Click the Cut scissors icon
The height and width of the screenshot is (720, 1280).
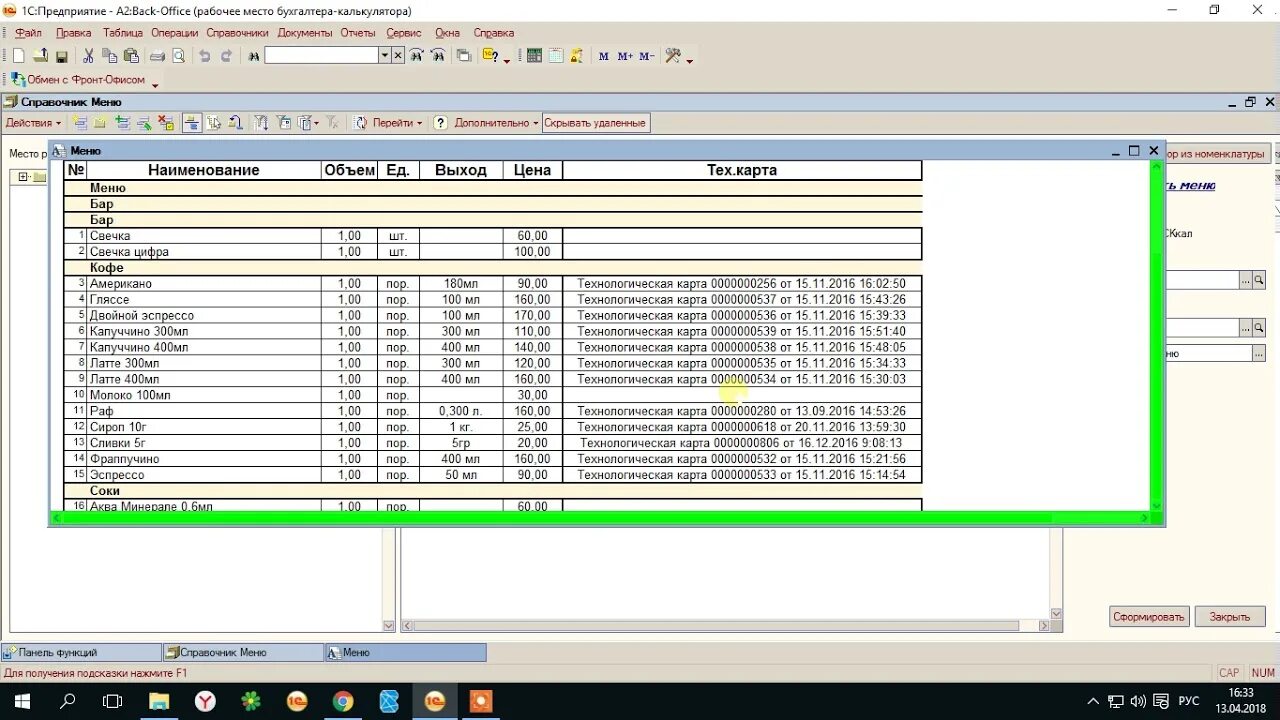pos(88,56)
